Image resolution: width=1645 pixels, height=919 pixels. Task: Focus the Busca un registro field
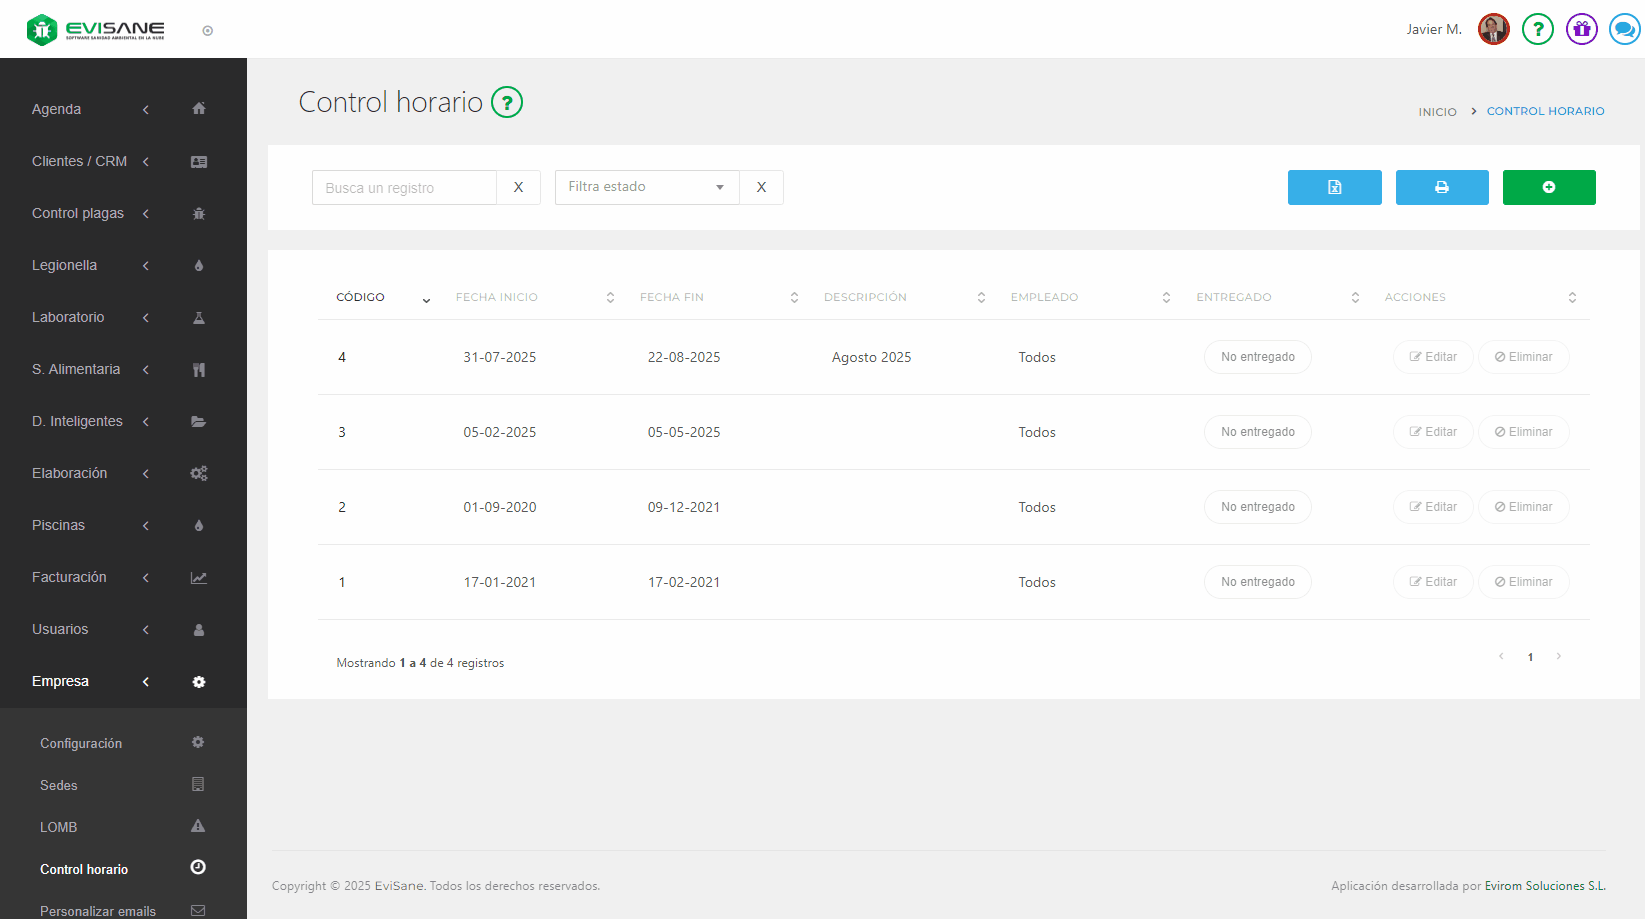click(404, 187)
